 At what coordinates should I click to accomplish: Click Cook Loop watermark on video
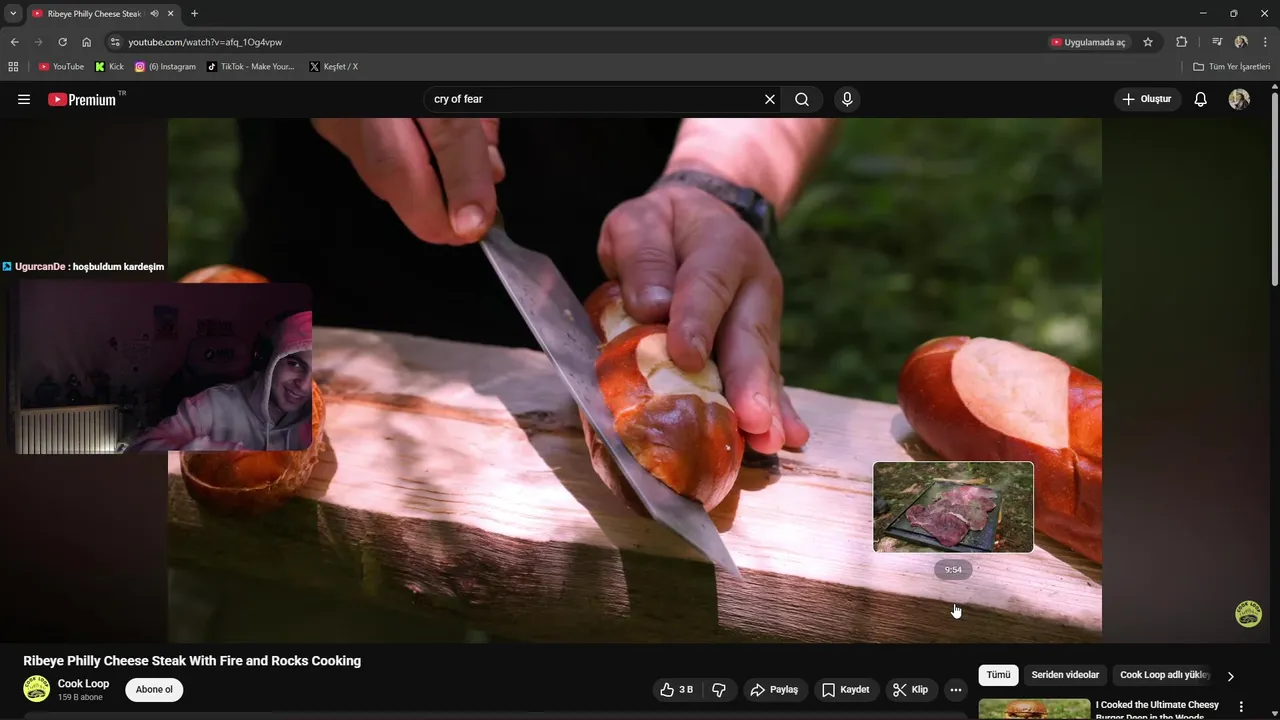[x=1248, y=614]
